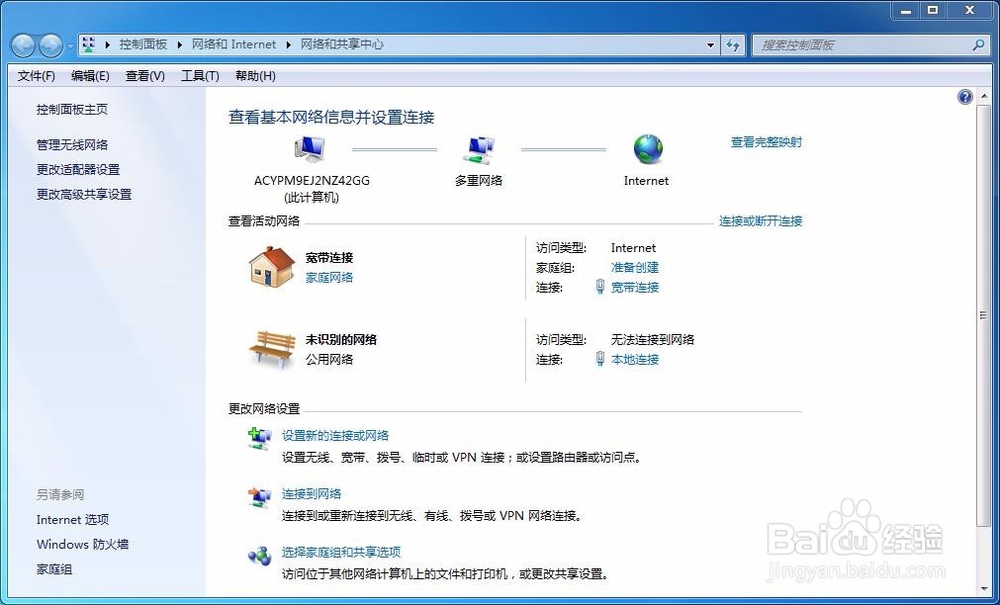打开工具菜单
The image size is (1000, 605).
pyautogui.click(x=199, y=75)
